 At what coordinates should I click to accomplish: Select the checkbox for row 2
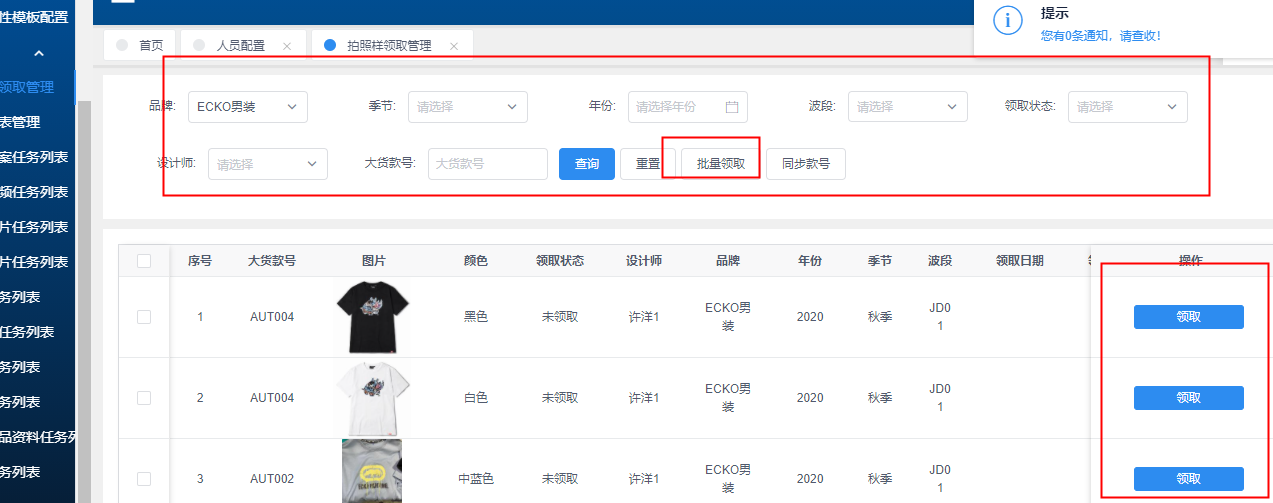point(144,397)
